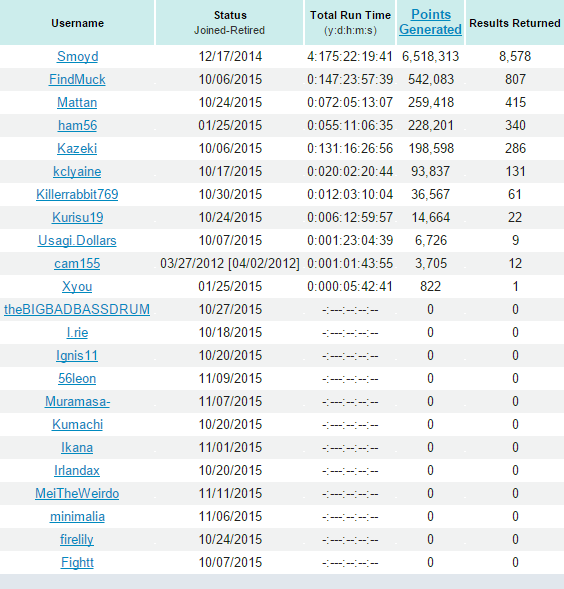The image size is (564, 589).
Task: Open Xyou's profile link
Action: [x=77, y=287]
